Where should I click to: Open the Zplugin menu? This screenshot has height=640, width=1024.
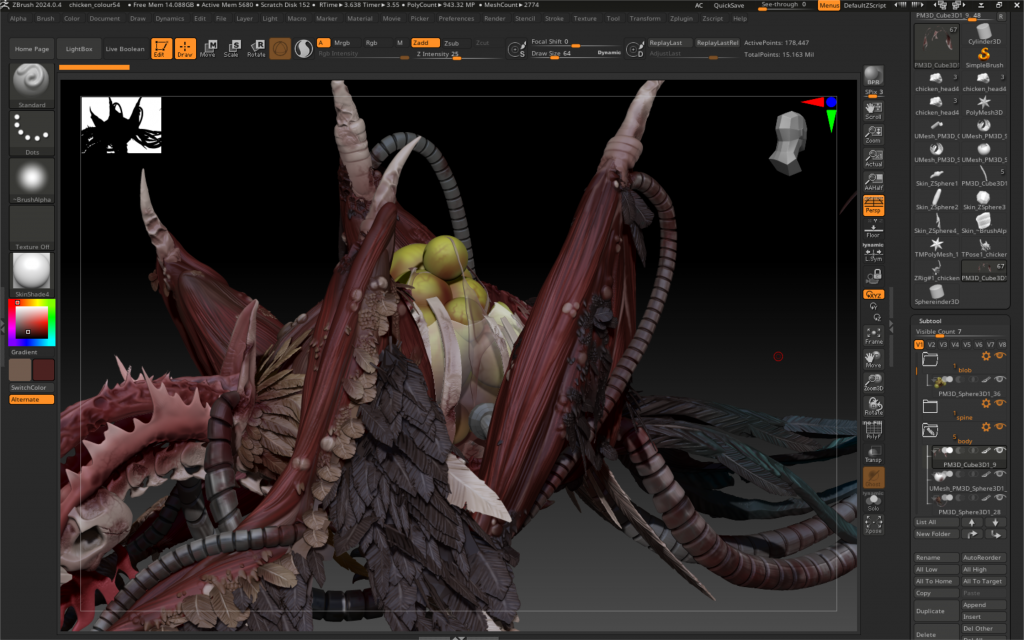click(x=683, y=18)
